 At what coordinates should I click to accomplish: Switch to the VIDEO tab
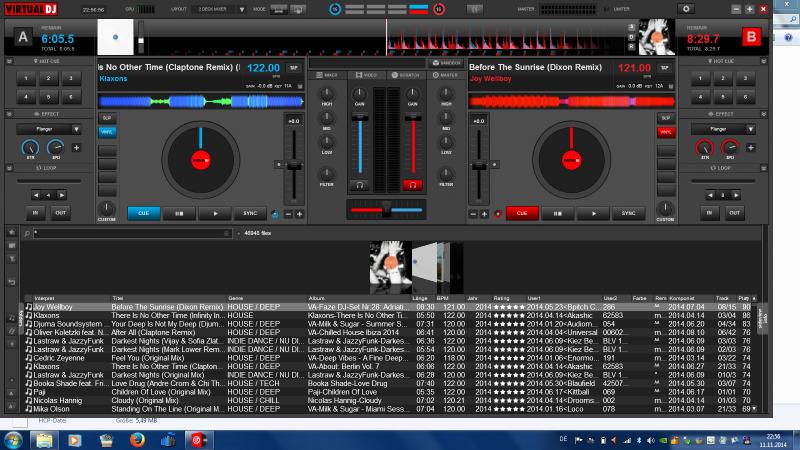click(366, 75)
